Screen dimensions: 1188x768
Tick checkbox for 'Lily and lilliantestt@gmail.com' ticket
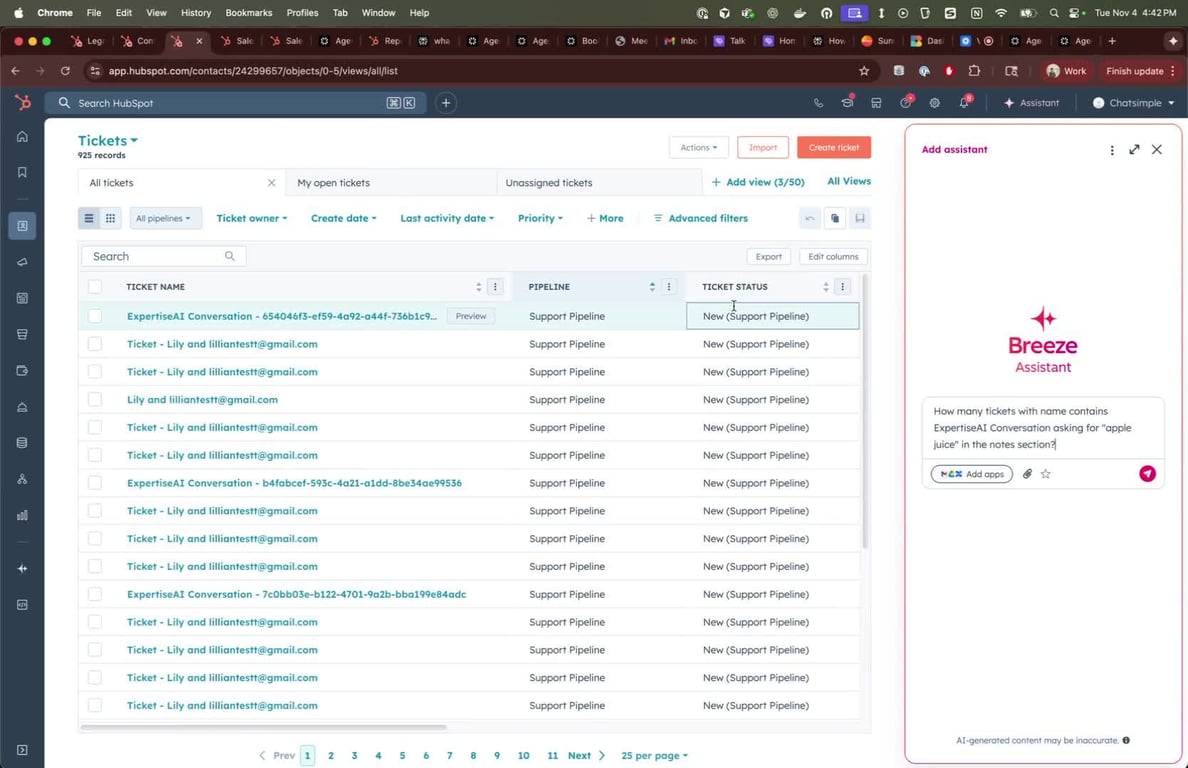(95, 400)
